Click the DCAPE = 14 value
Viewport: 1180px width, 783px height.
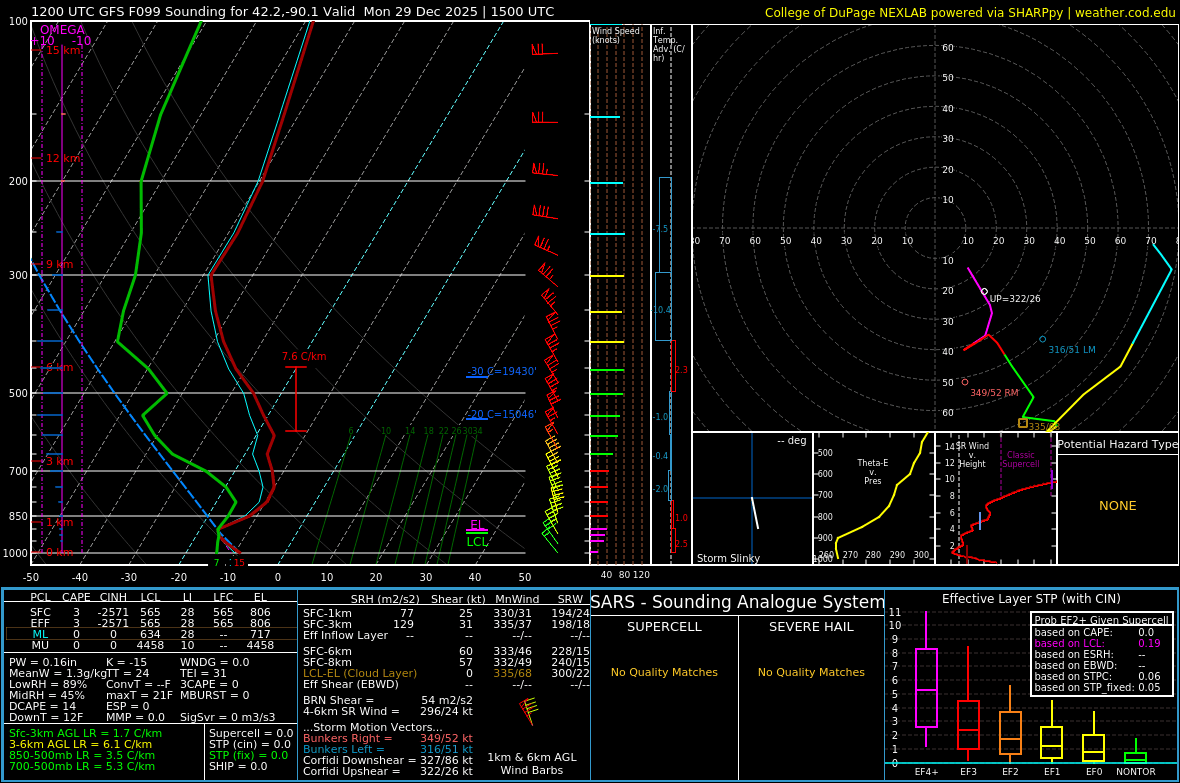pyautogui.click(x=43, y=706)
